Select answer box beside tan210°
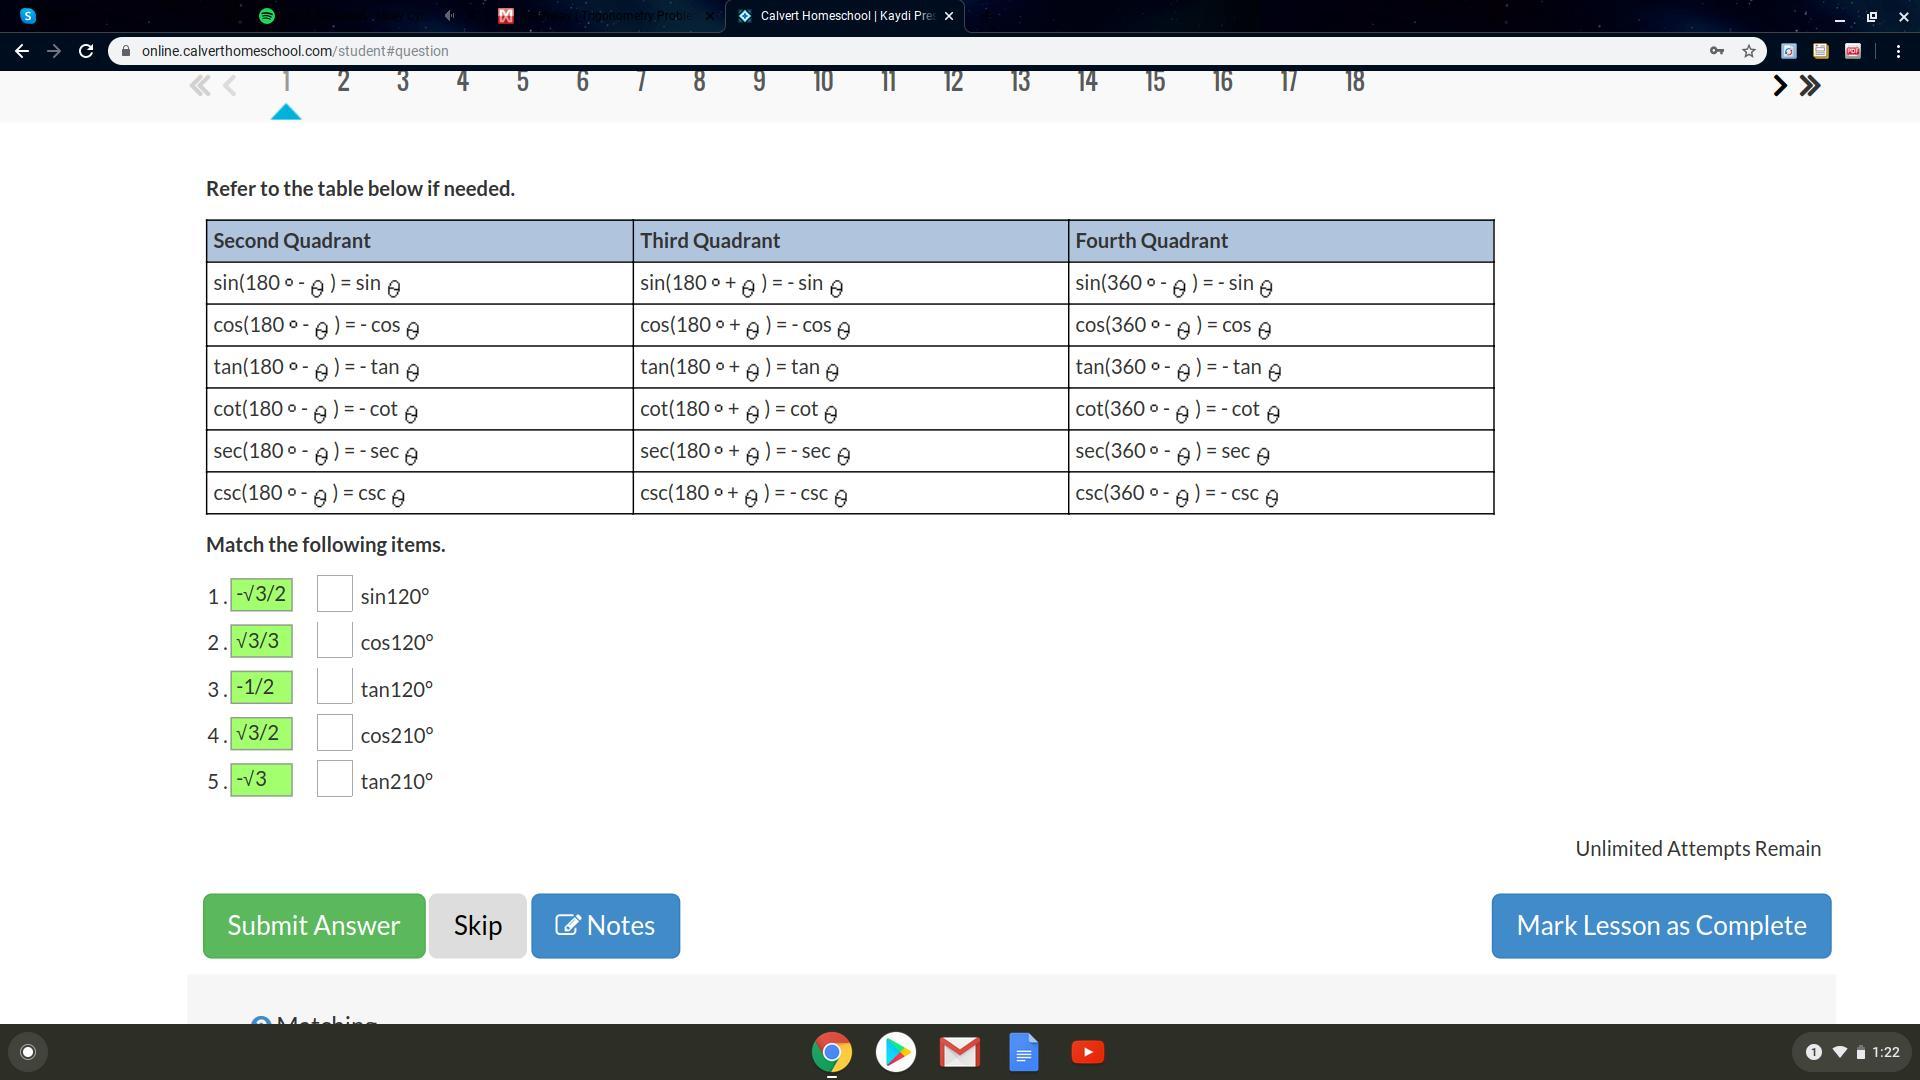 (x=334, y=780)
